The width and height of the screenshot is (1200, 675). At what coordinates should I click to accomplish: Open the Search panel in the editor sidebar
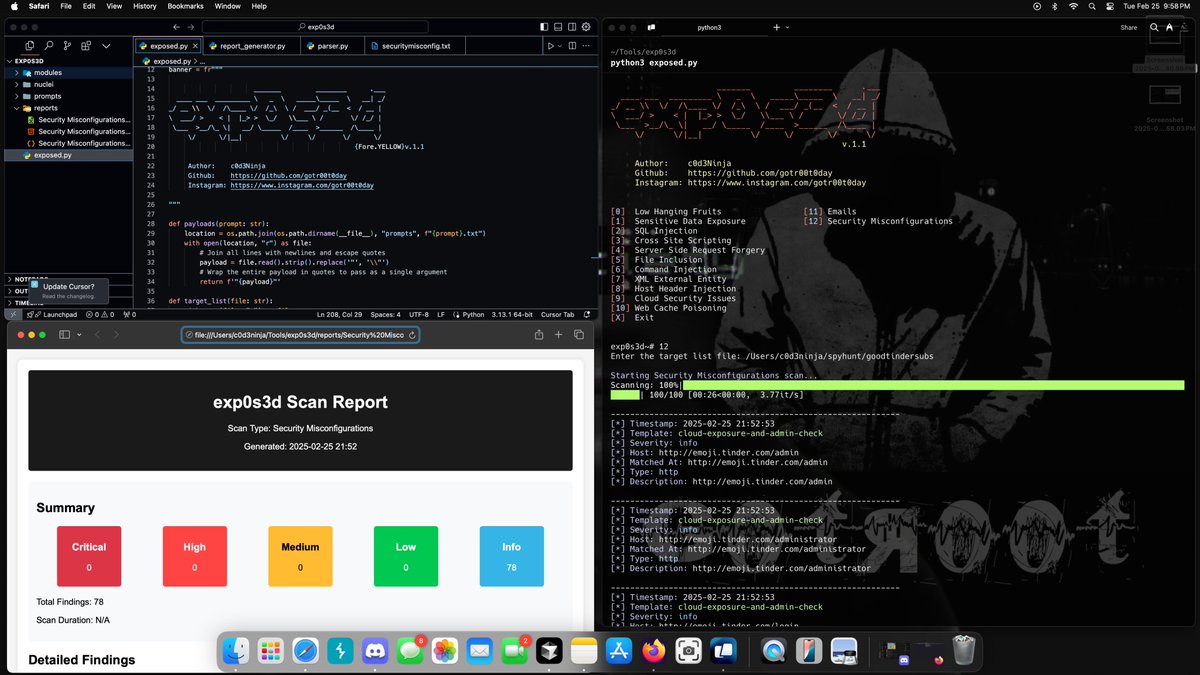click(x=50, y=45)
